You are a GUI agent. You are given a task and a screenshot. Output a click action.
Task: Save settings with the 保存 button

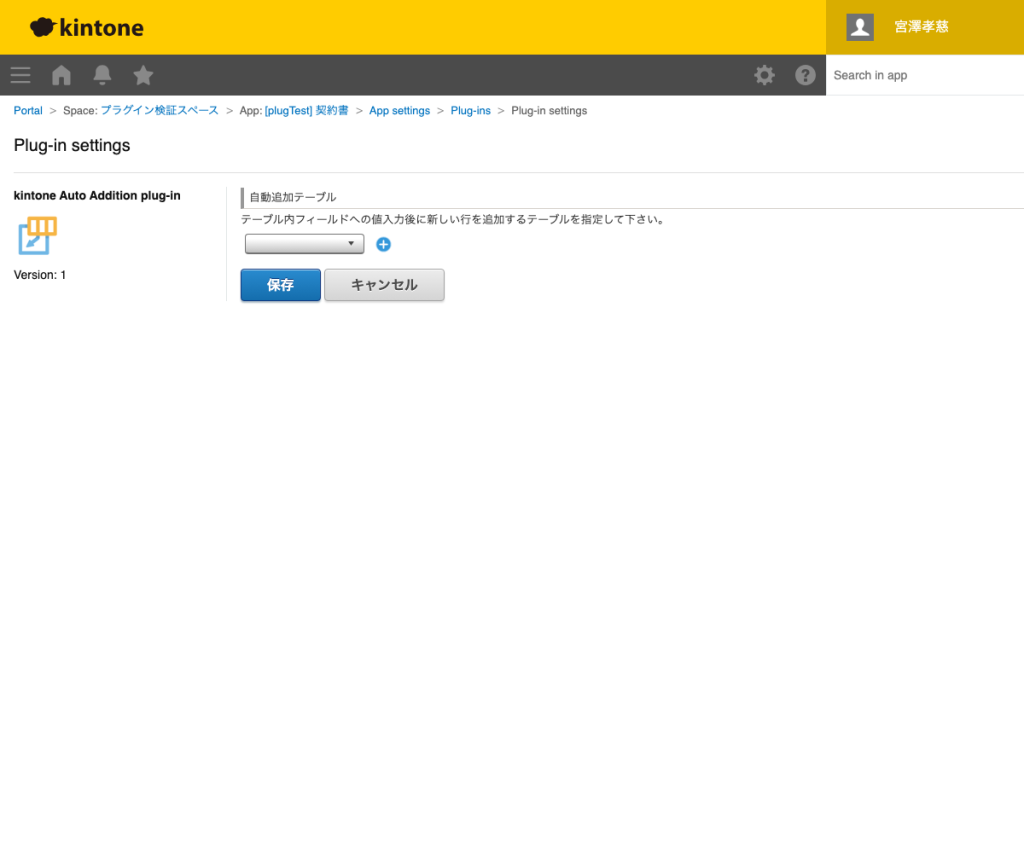(x=280, y=285)
